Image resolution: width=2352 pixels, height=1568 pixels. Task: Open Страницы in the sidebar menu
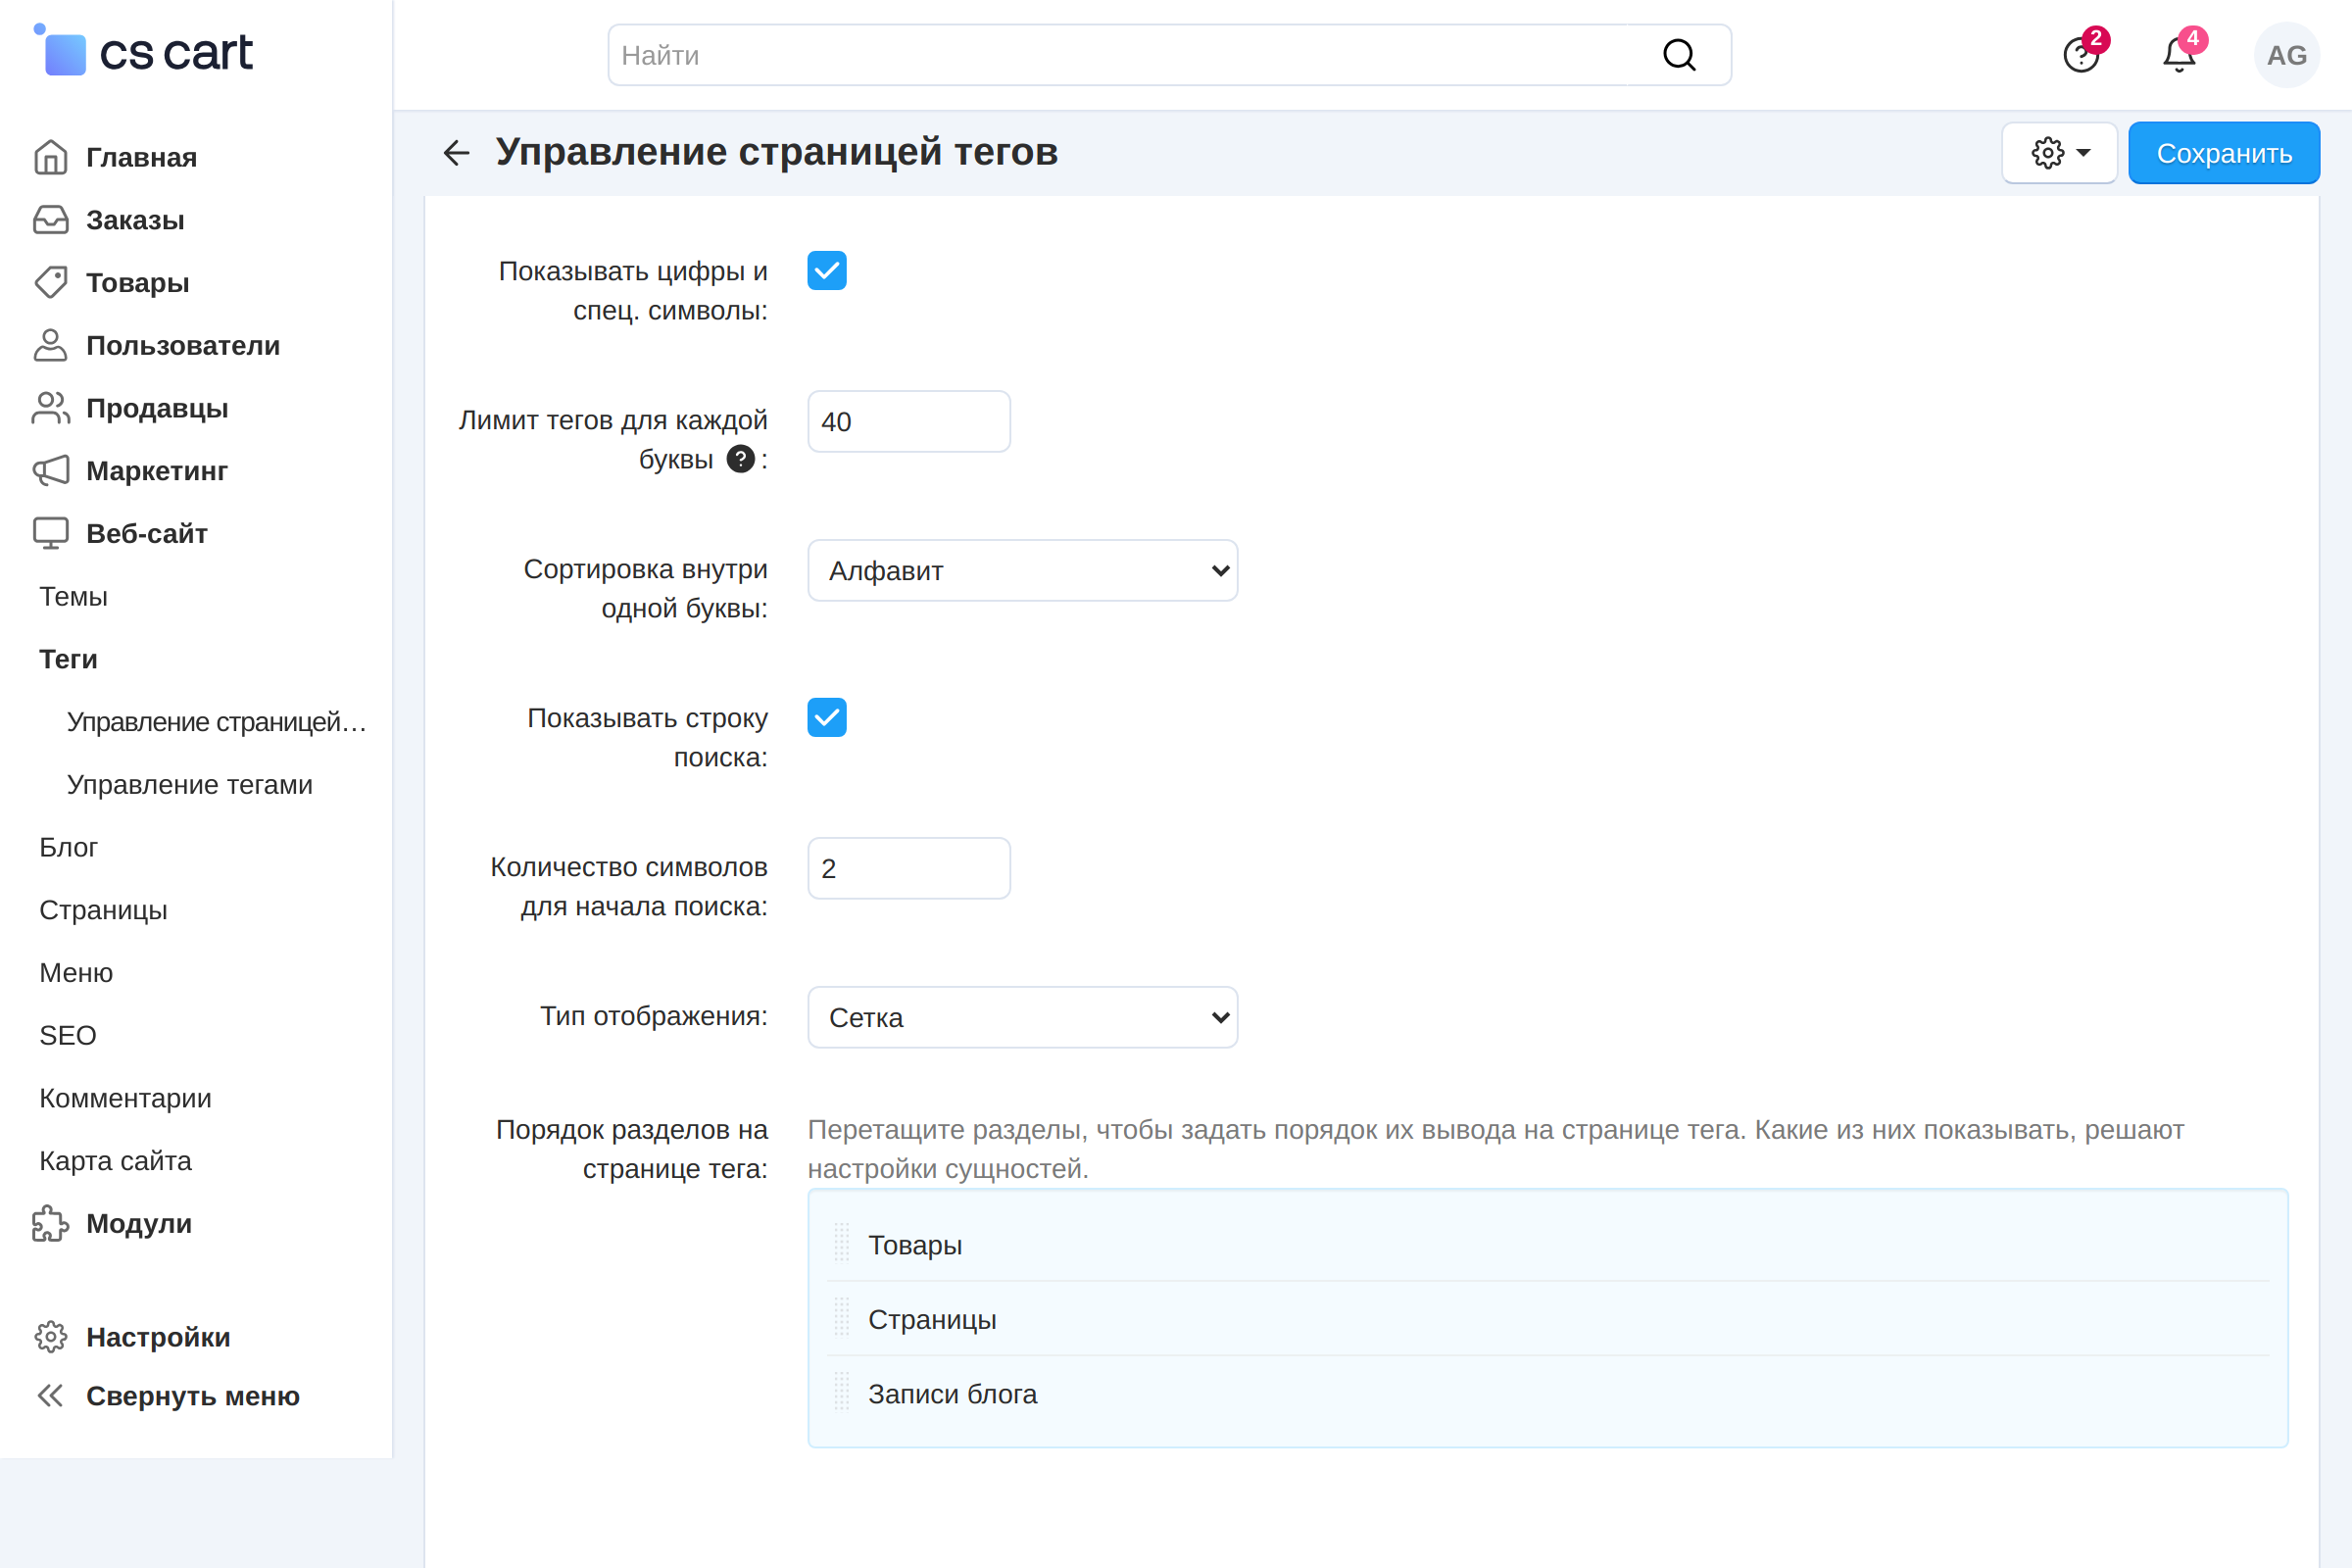pos(103,910)
